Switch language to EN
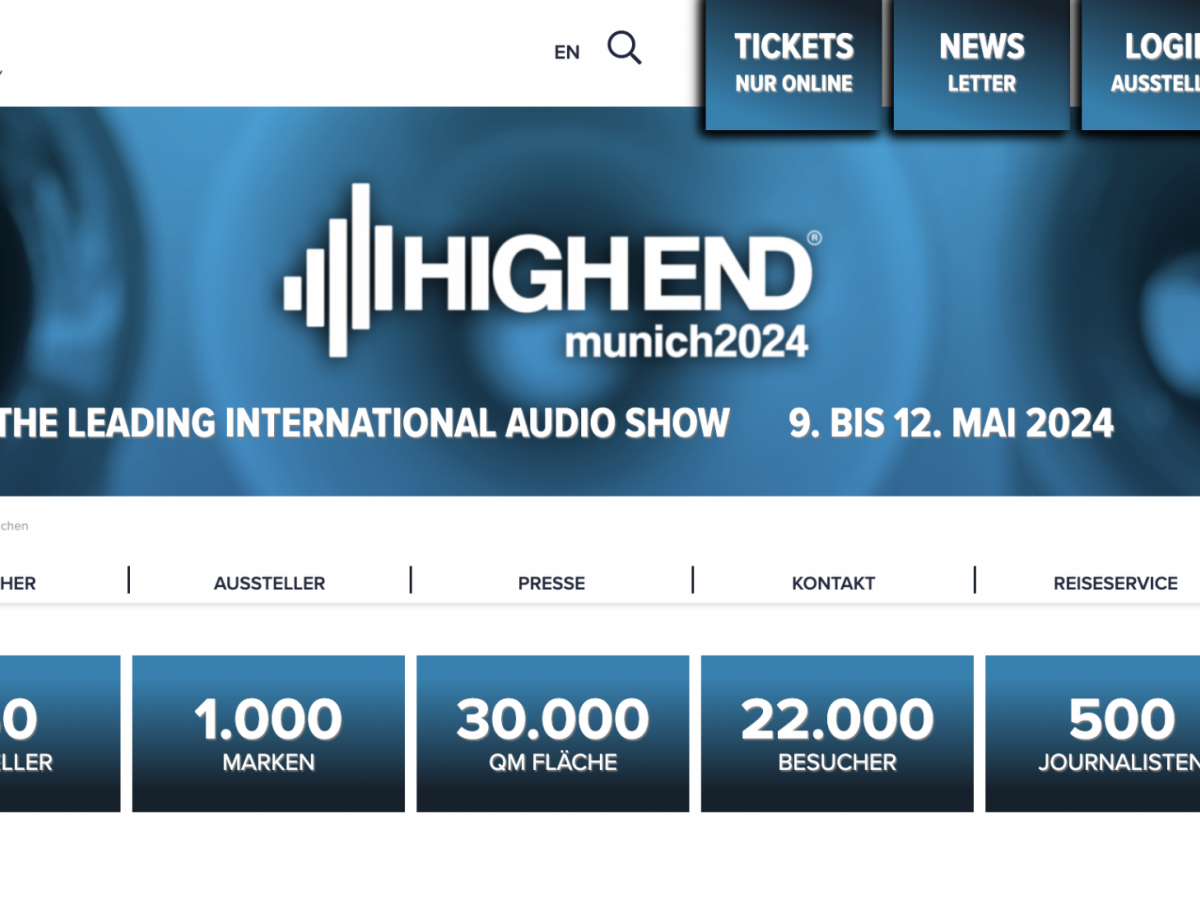 tap(567, 53)
